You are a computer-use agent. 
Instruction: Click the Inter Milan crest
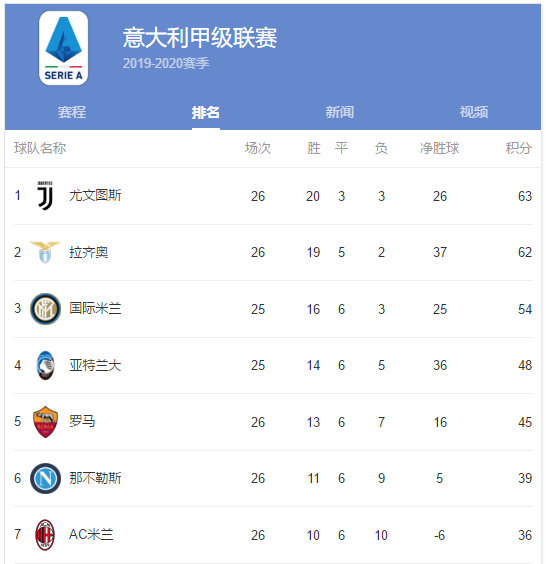coord(45,309)
